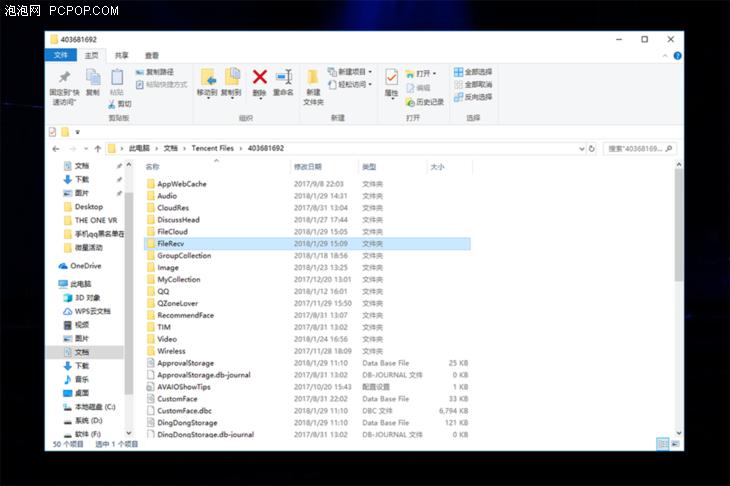The height and width of the screenshot is (486, 730).
Task: Click the Rename (重命名) ribbon icon
Action: [283, 80]
